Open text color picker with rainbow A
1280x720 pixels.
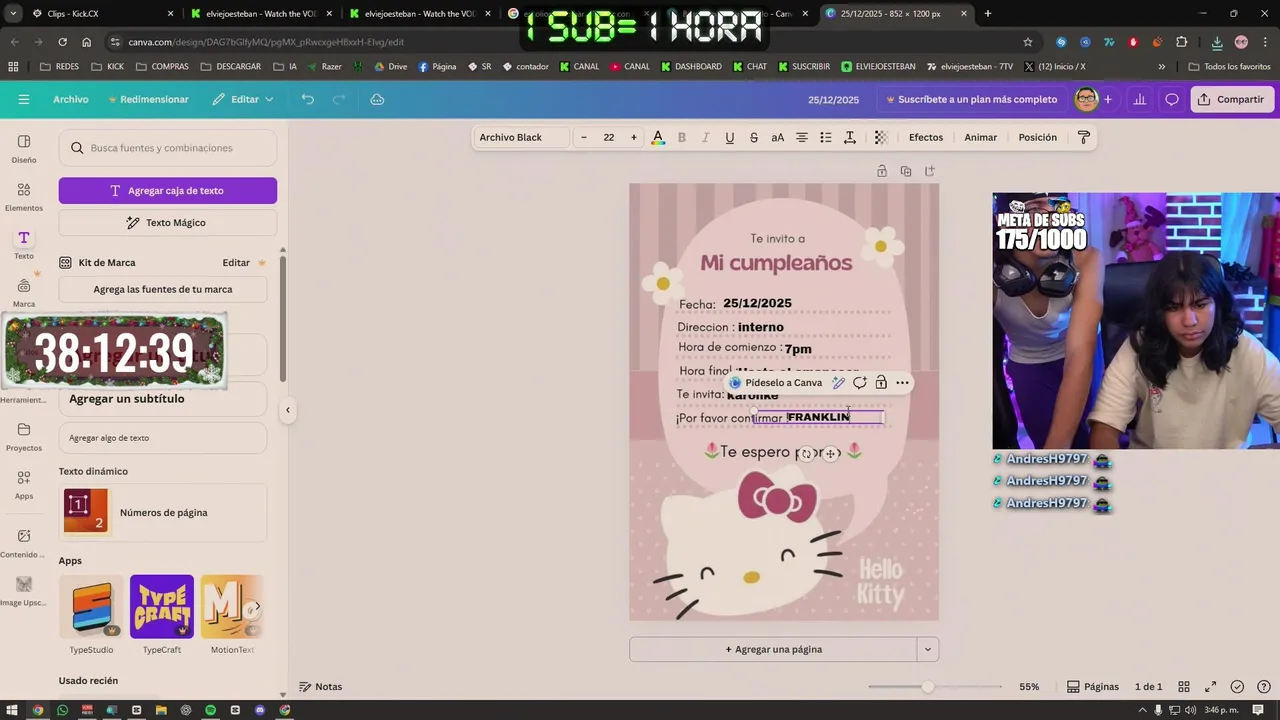(x=657, y=137)
